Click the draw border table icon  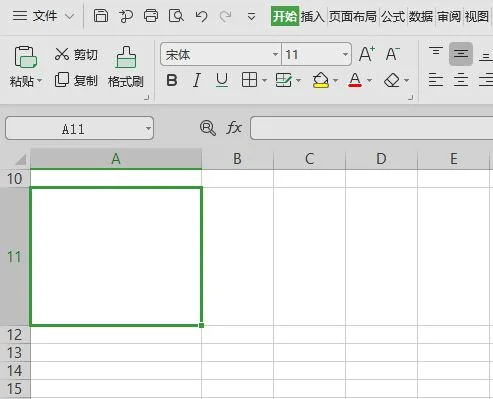[284, 80]
